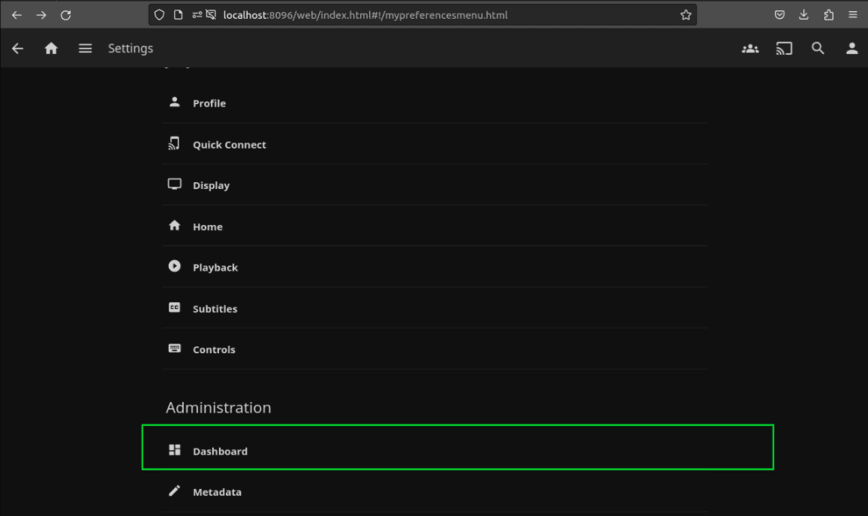Click the page info document icon in address bar
Image resolution: width=868 pixels, height=516 pixels.
[x=178, y=15]
